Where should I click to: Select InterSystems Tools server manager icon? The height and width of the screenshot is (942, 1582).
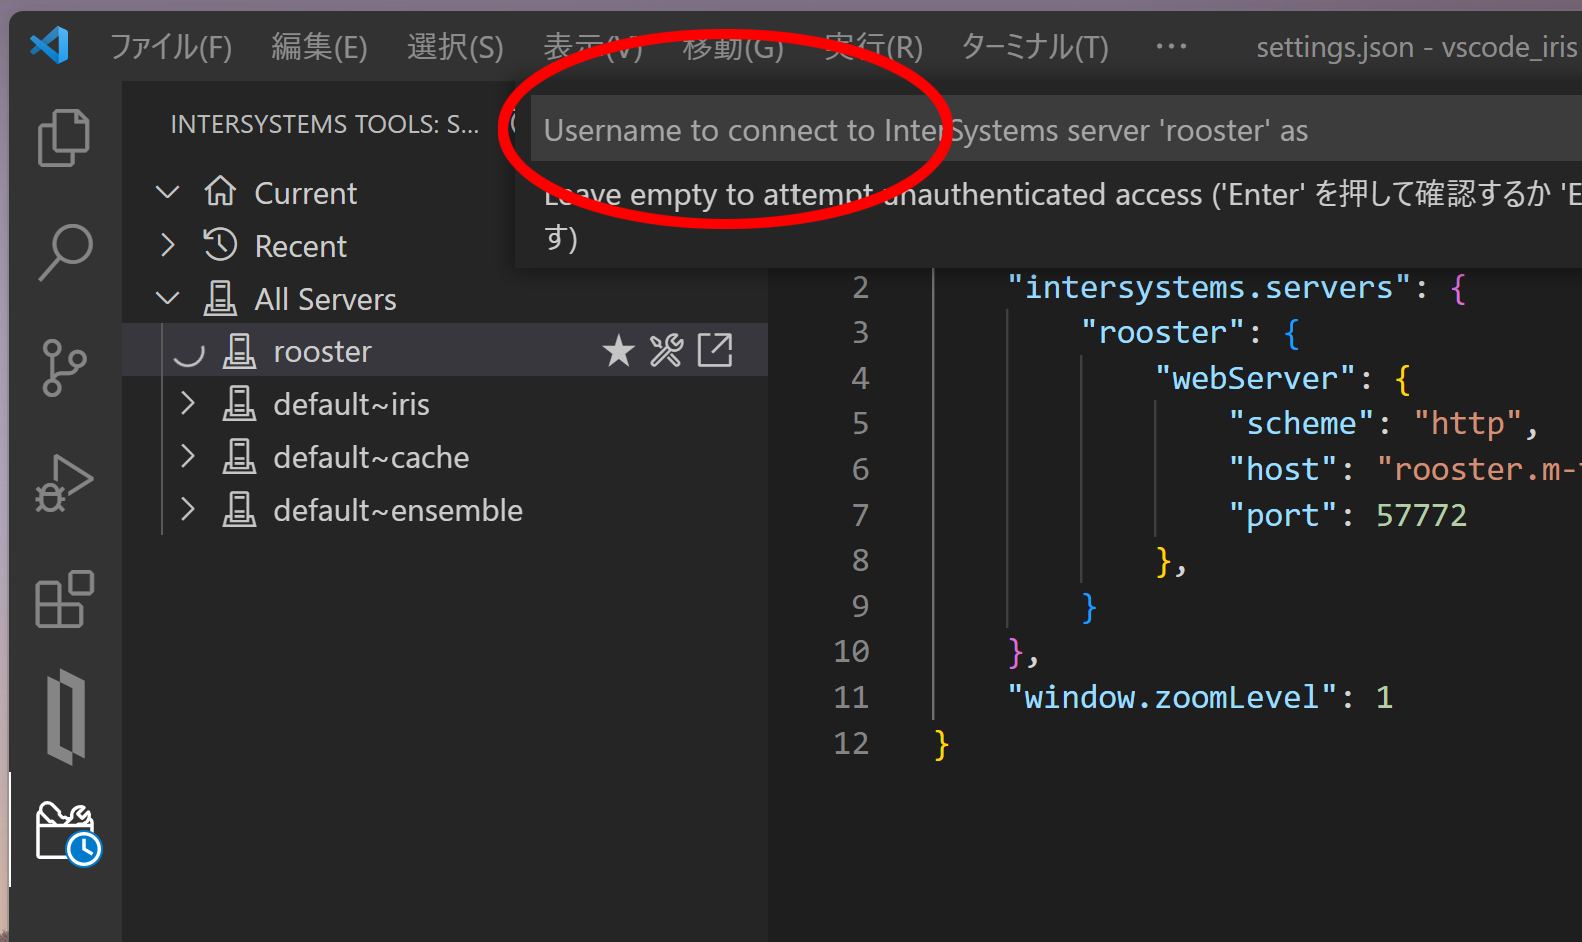[x=66, y=832]
